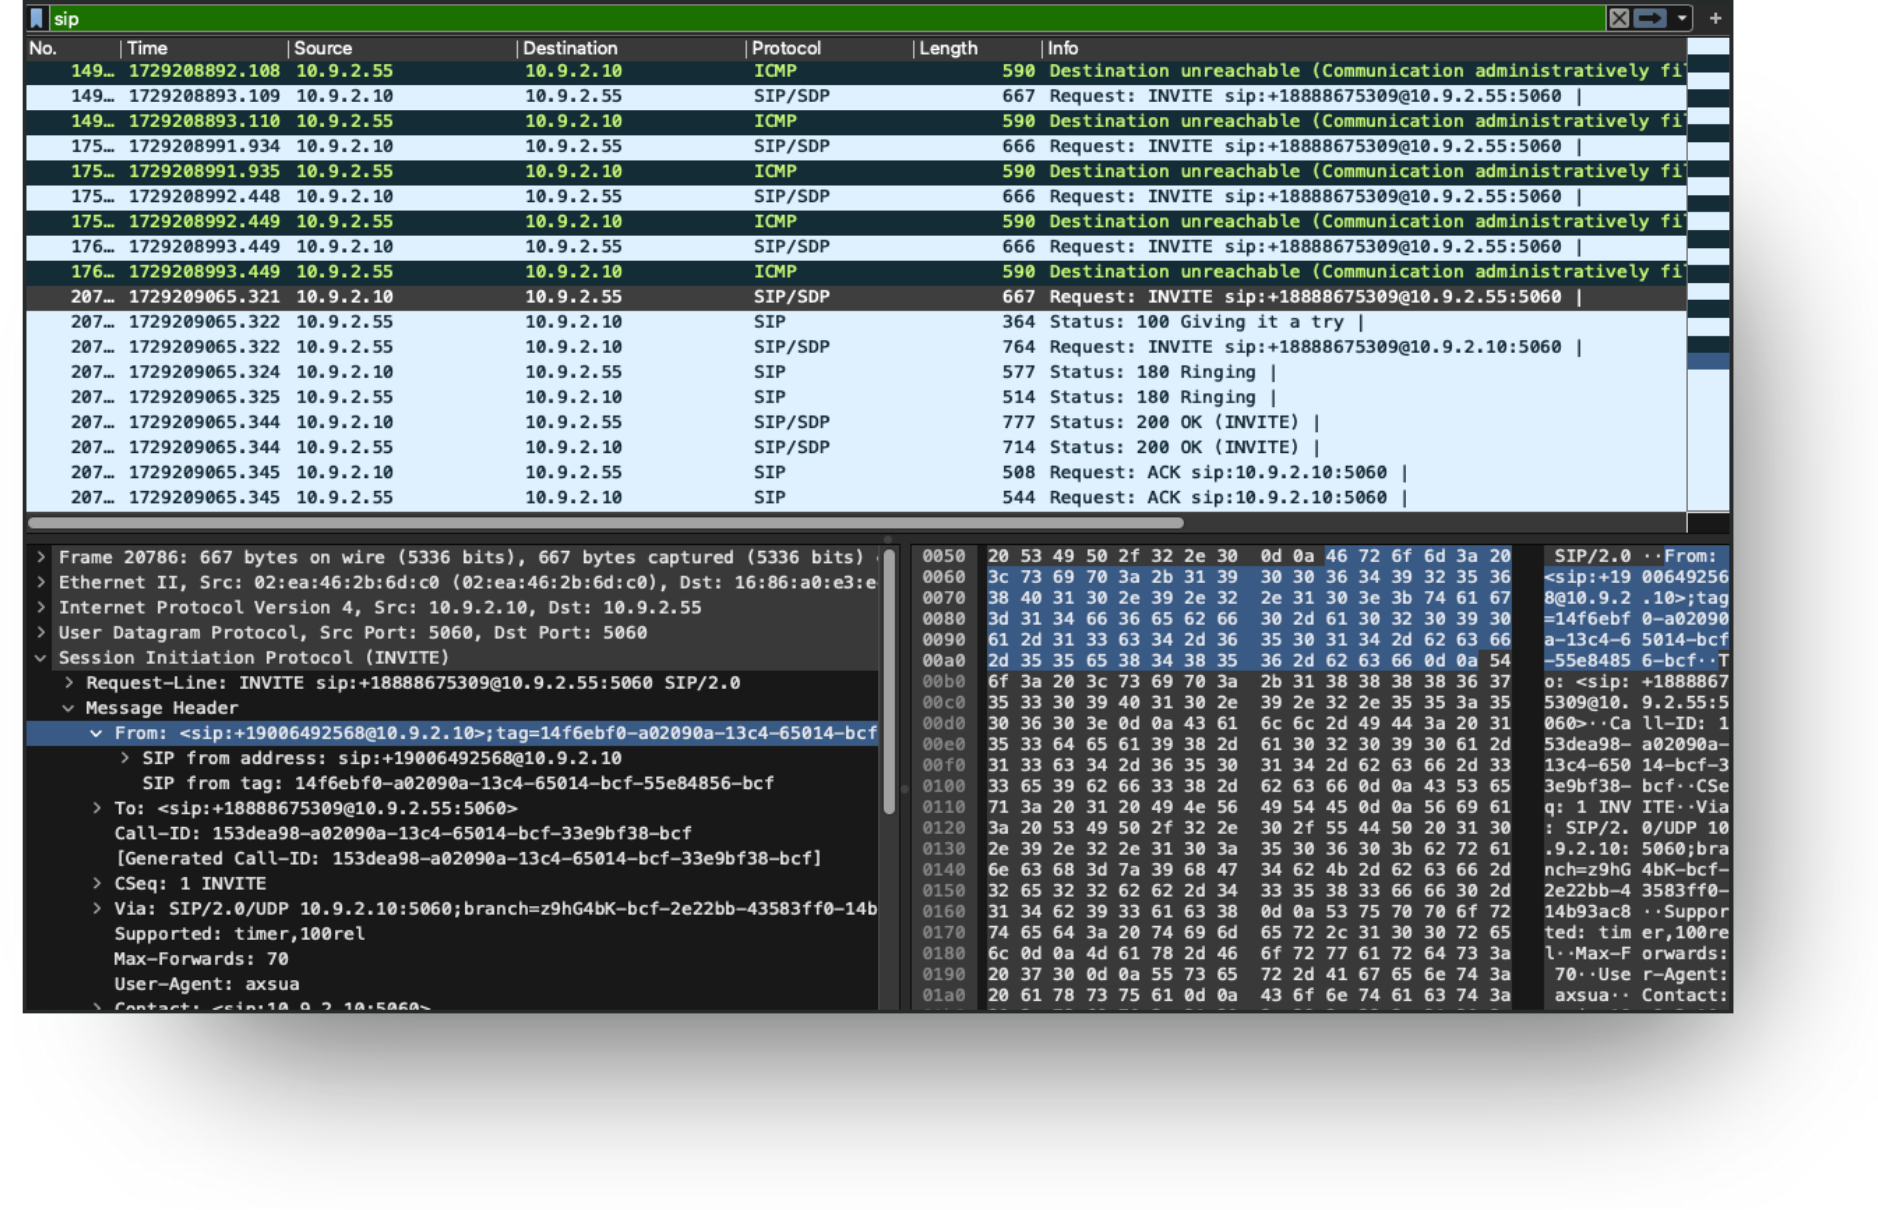The height and width of the screenshot is (1210, 1878).
Task: Select 508-byte ACK request packet
Action: (855, 472)
